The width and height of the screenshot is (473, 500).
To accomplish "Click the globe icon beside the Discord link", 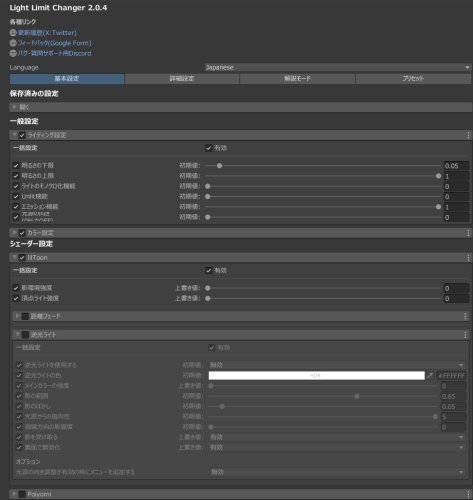I will coord(13,53).
